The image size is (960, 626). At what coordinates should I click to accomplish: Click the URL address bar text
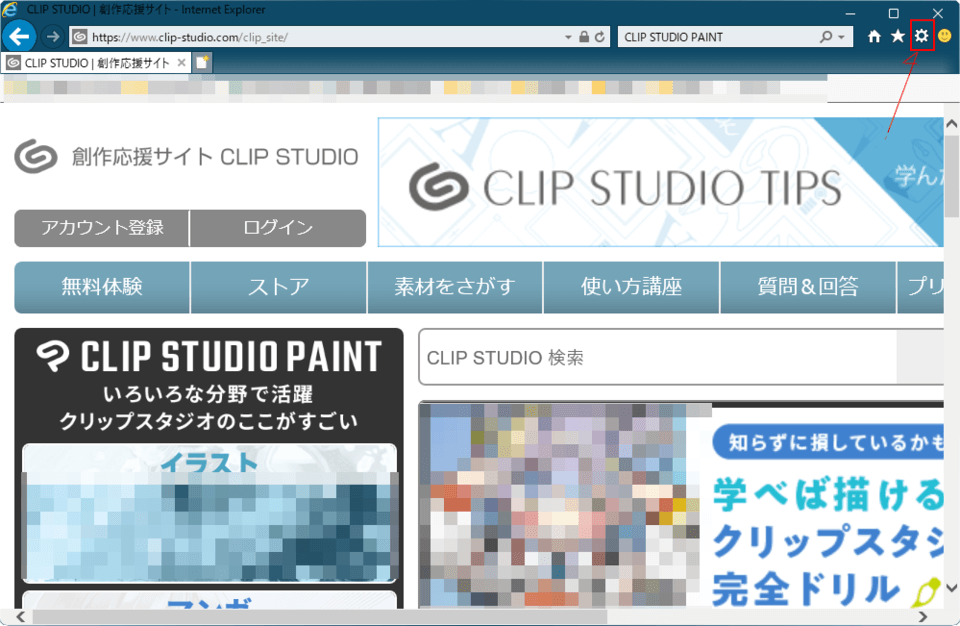pyautogui.click(x=190, y=37)
